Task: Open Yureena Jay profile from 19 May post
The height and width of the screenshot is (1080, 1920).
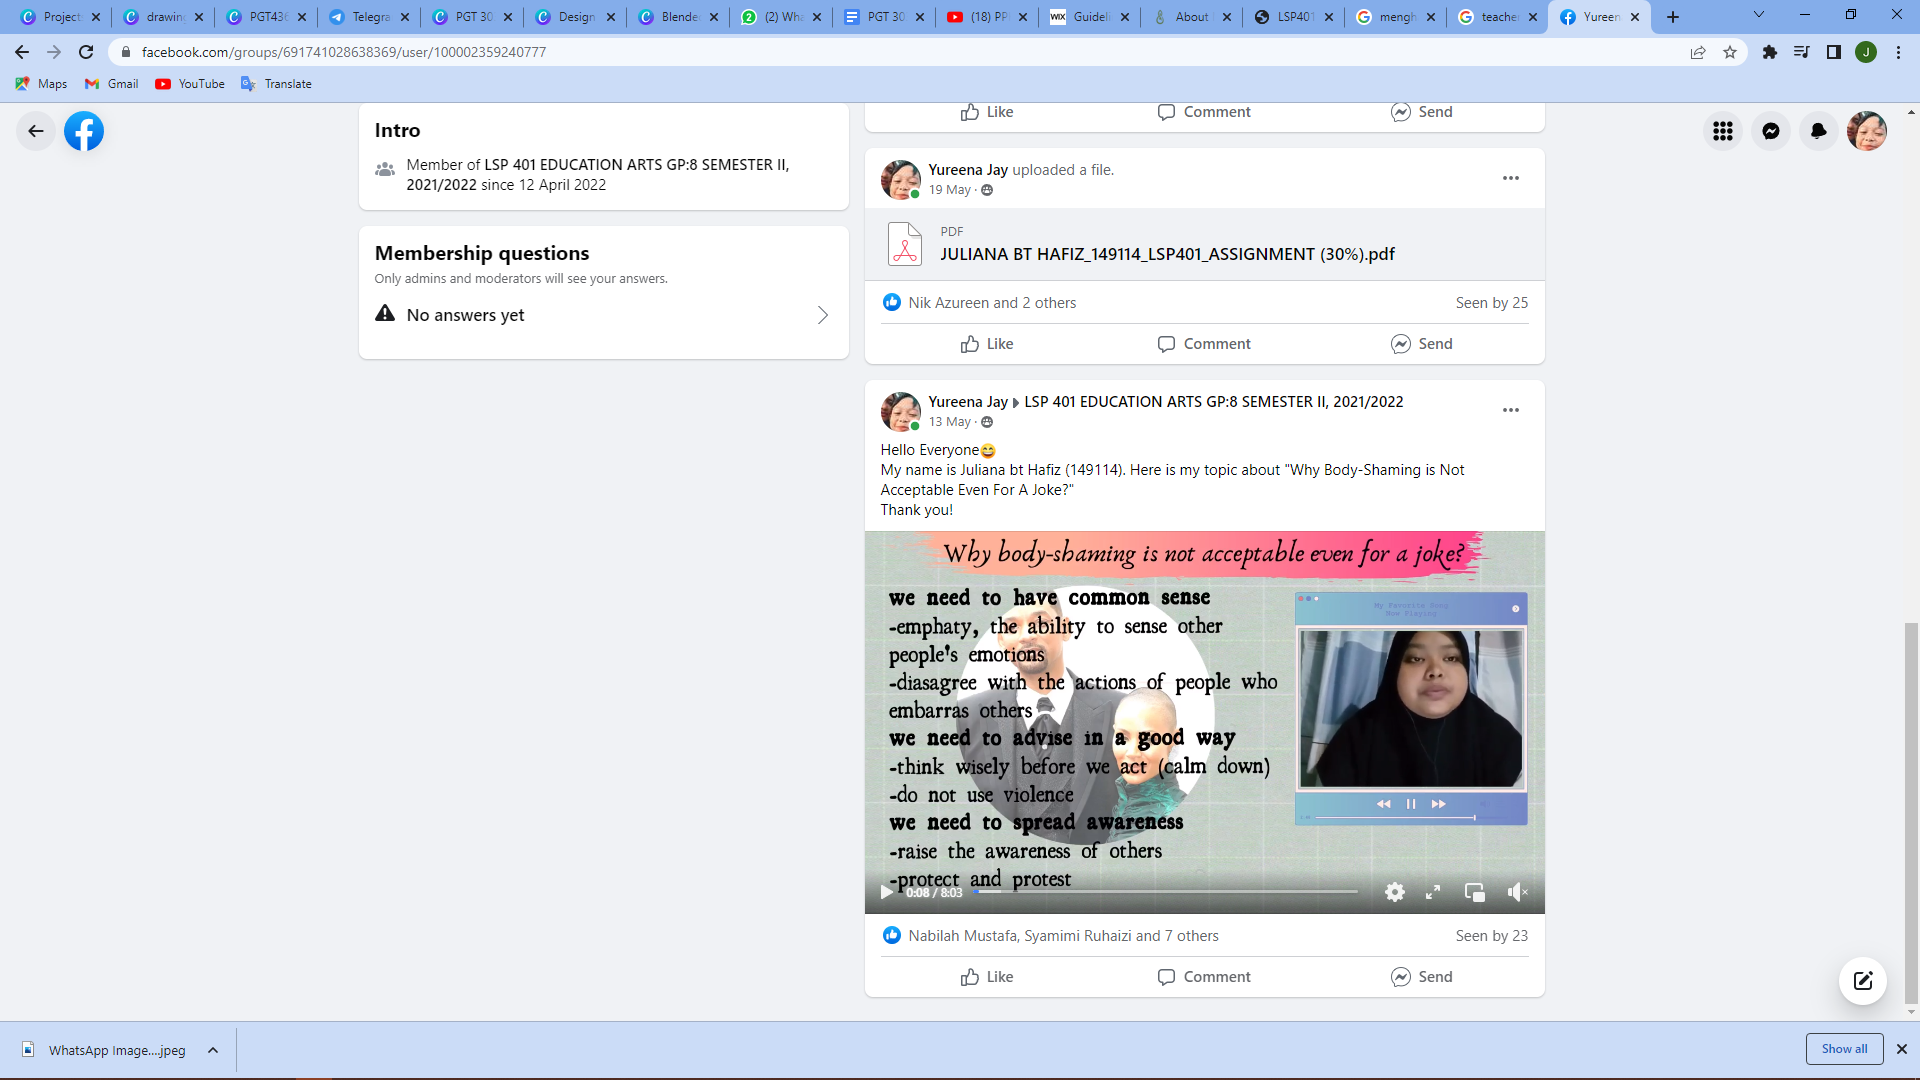Action: [967, 170]
